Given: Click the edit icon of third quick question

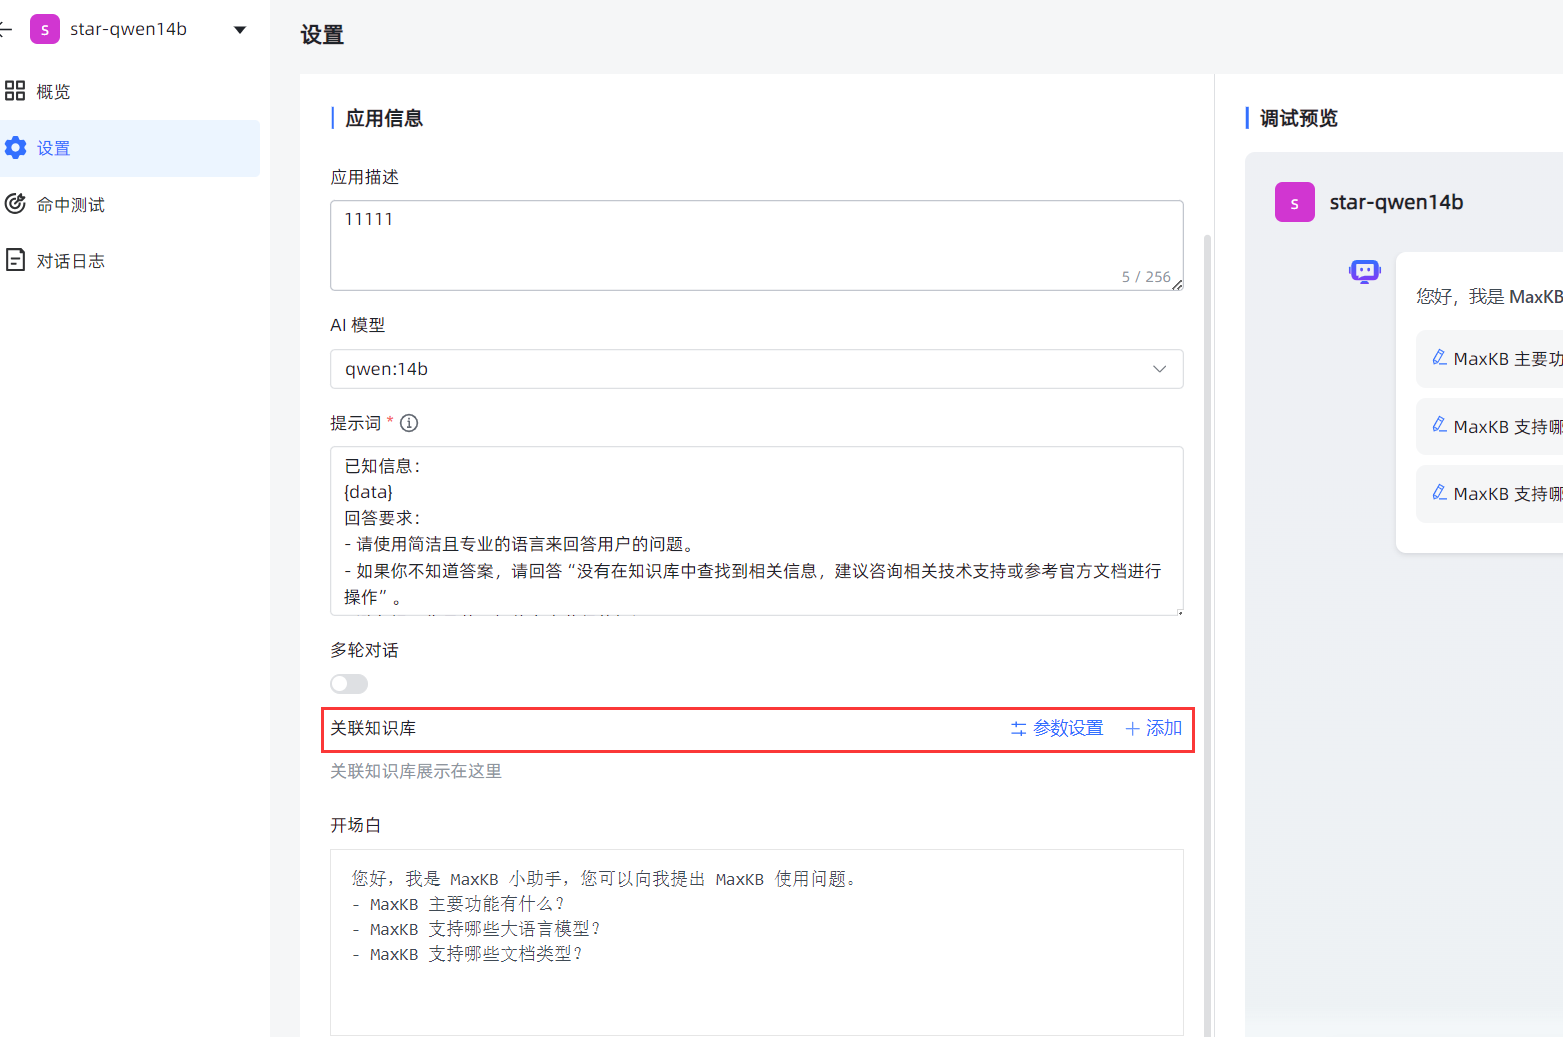Looking at the screenshot, I should (x=1439, y=492).
